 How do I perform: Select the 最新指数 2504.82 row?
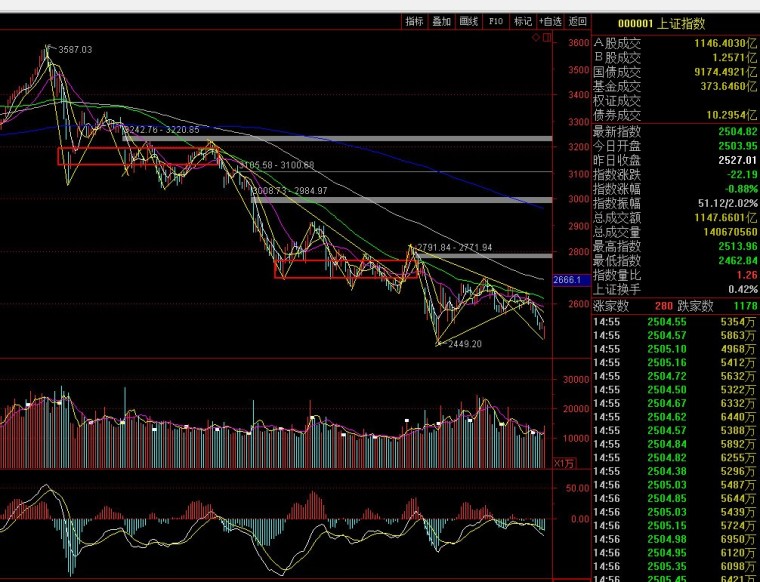pos(675,131)
